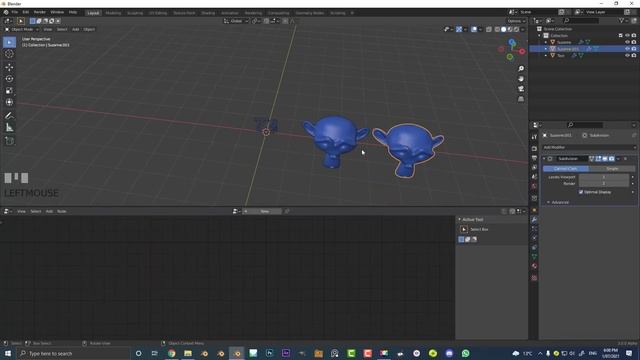Toggle Subdivision modifier render display icon

(x=611, y=159)
